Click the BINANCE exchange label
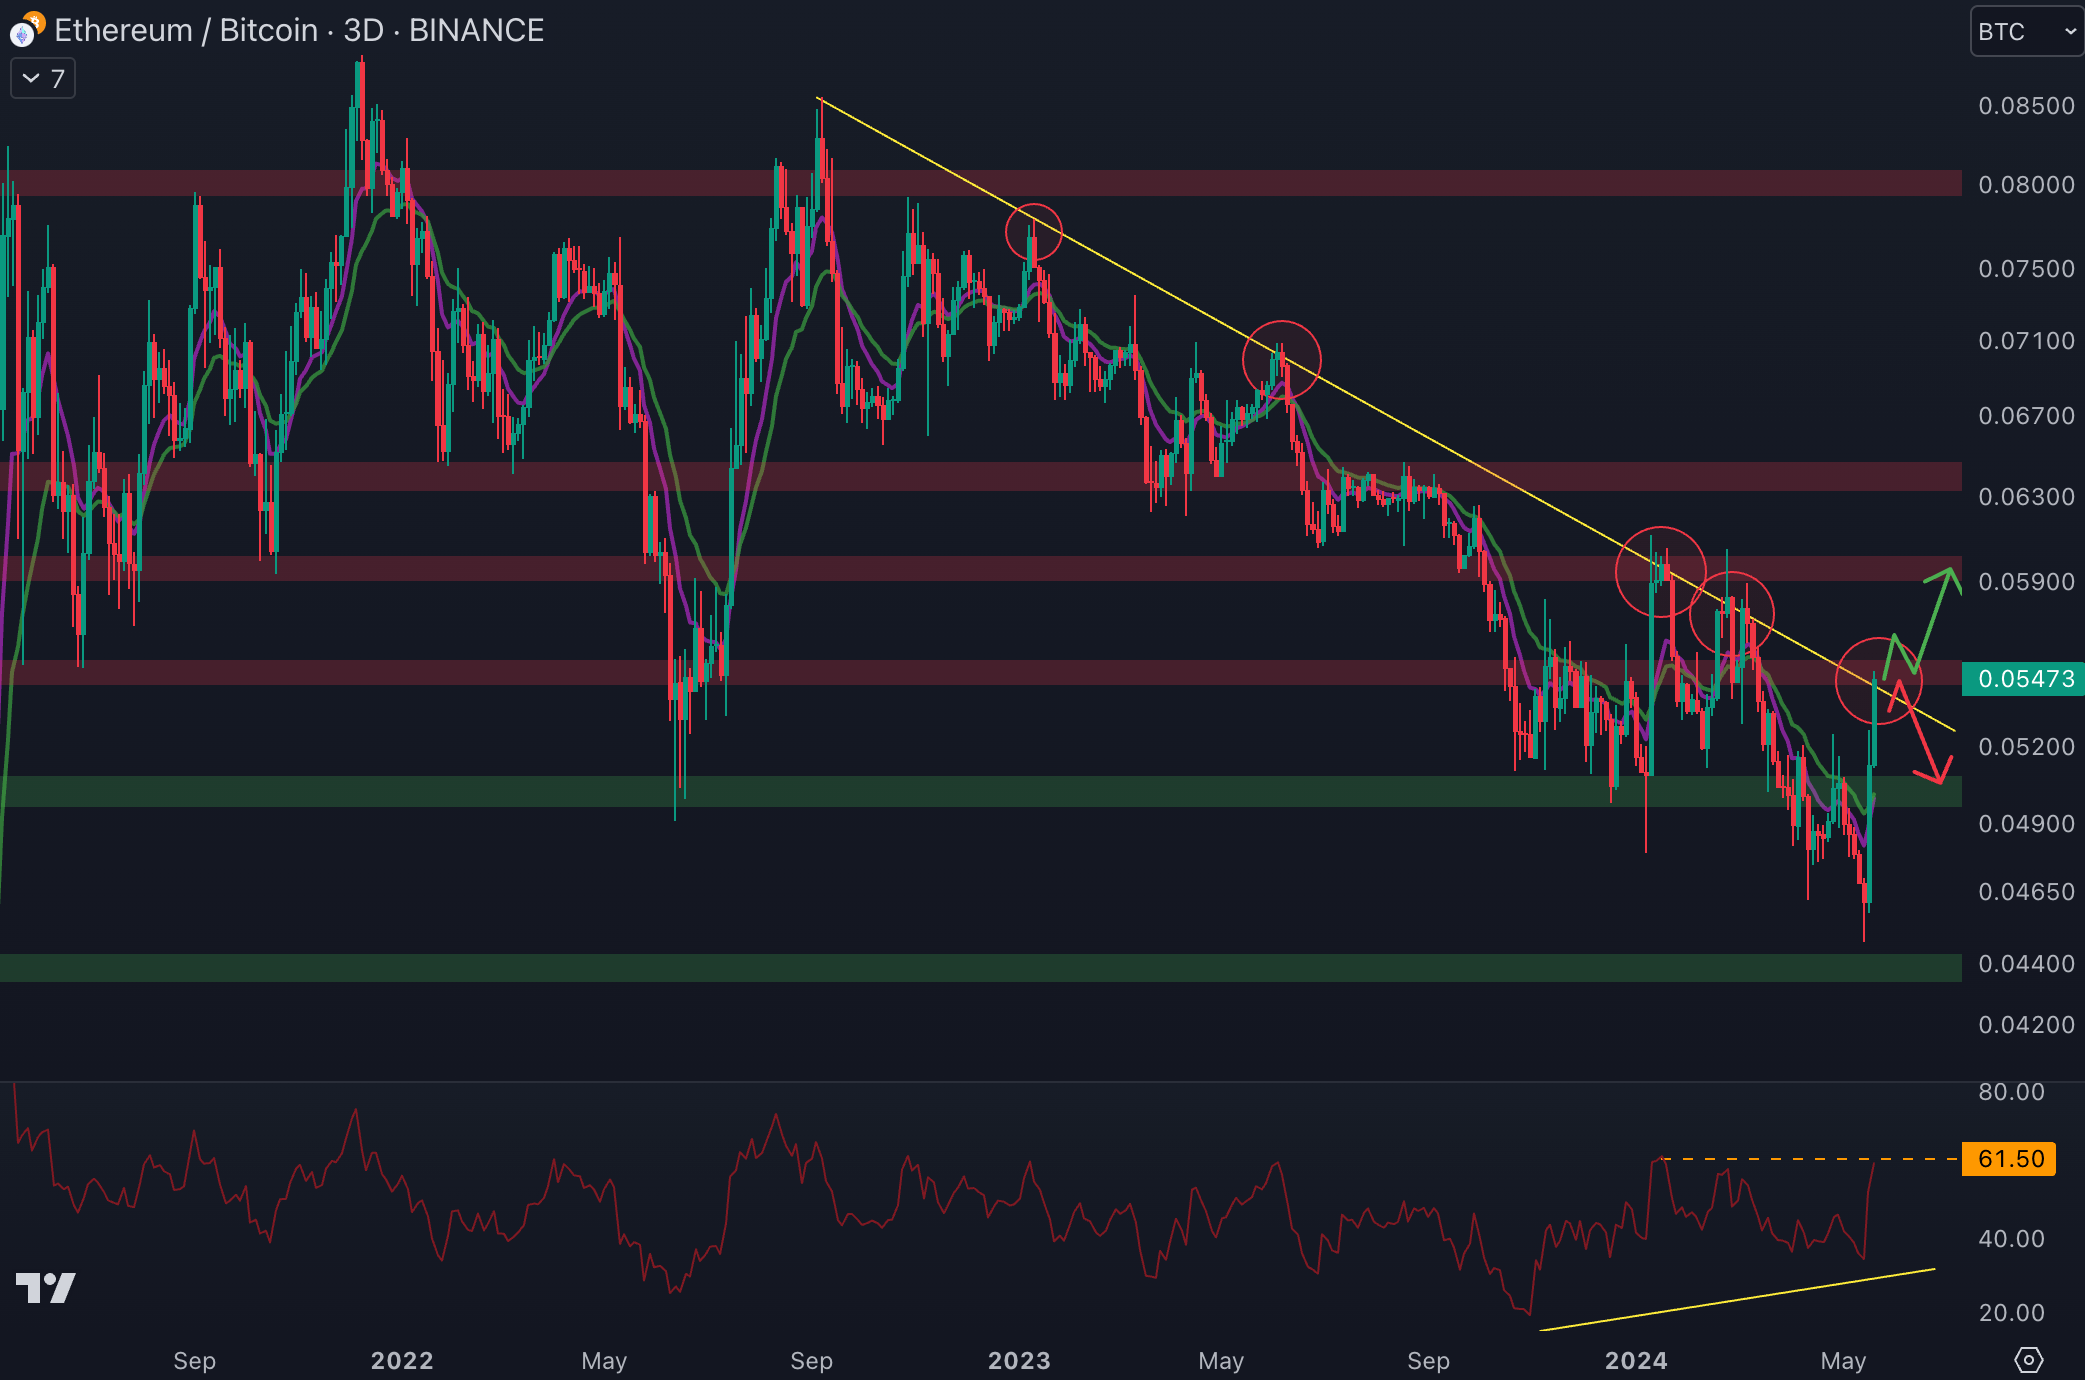 click(x=476, y=31)
